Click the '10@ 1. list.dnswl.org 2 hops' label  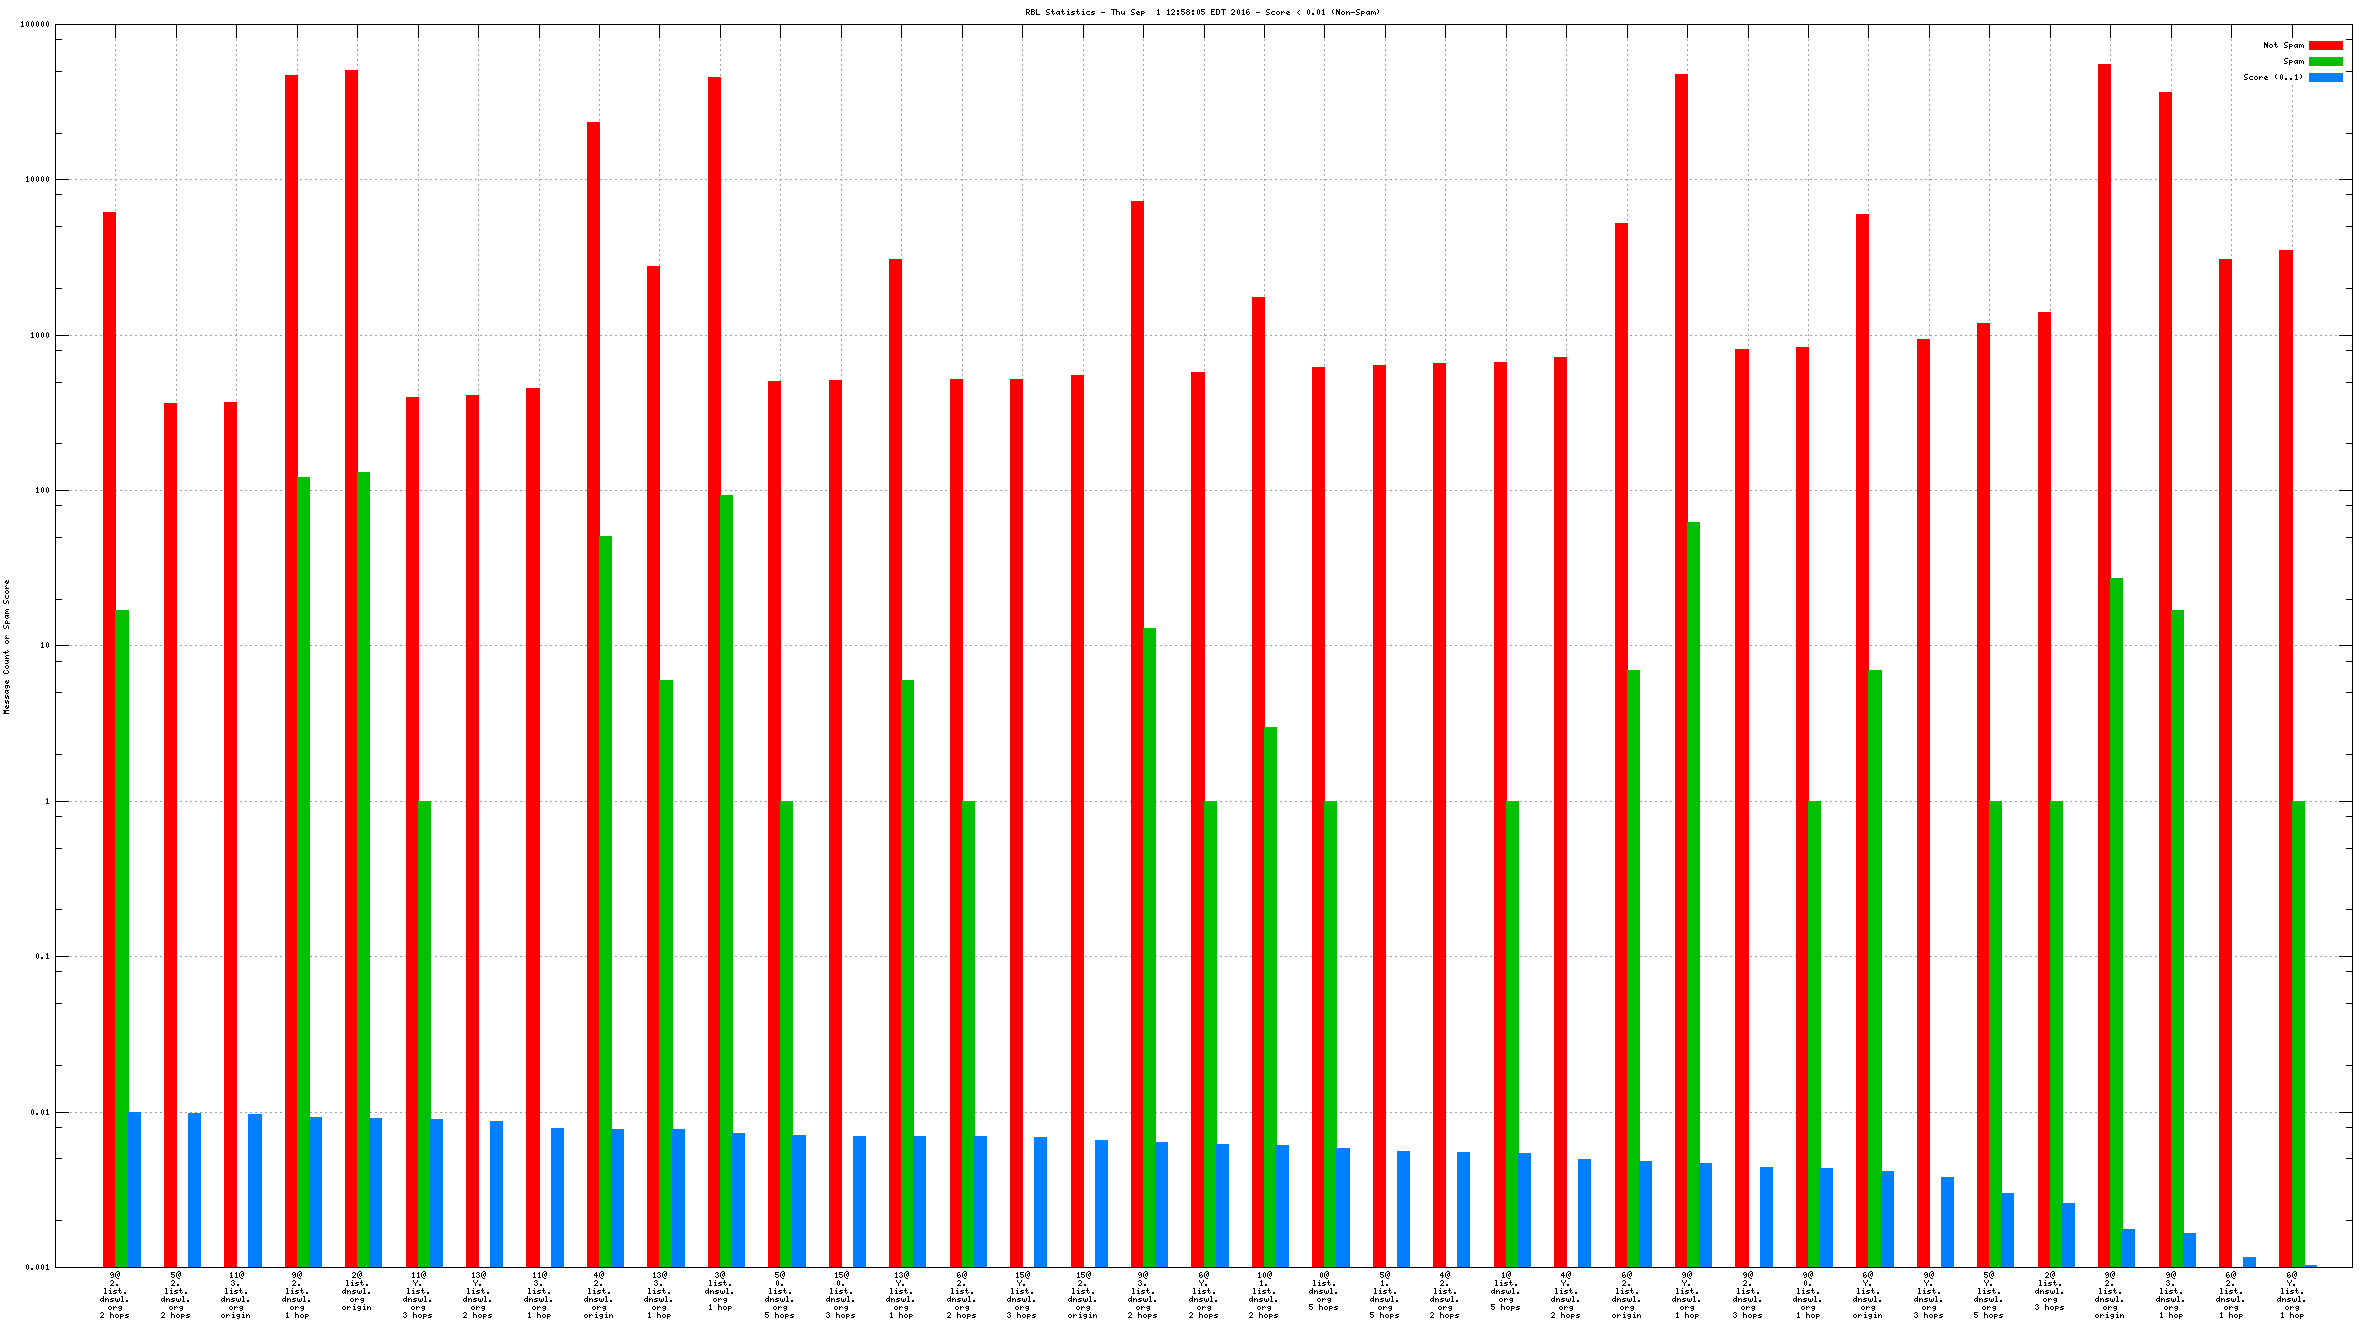tap(1264, 1295)
